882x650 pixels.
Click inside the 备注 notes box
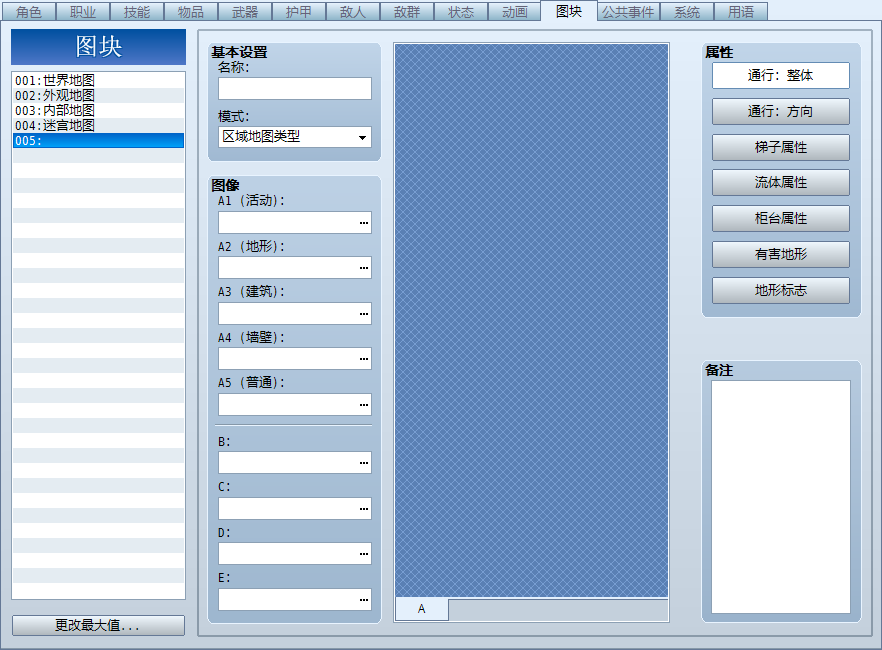(x=781, y=496)
